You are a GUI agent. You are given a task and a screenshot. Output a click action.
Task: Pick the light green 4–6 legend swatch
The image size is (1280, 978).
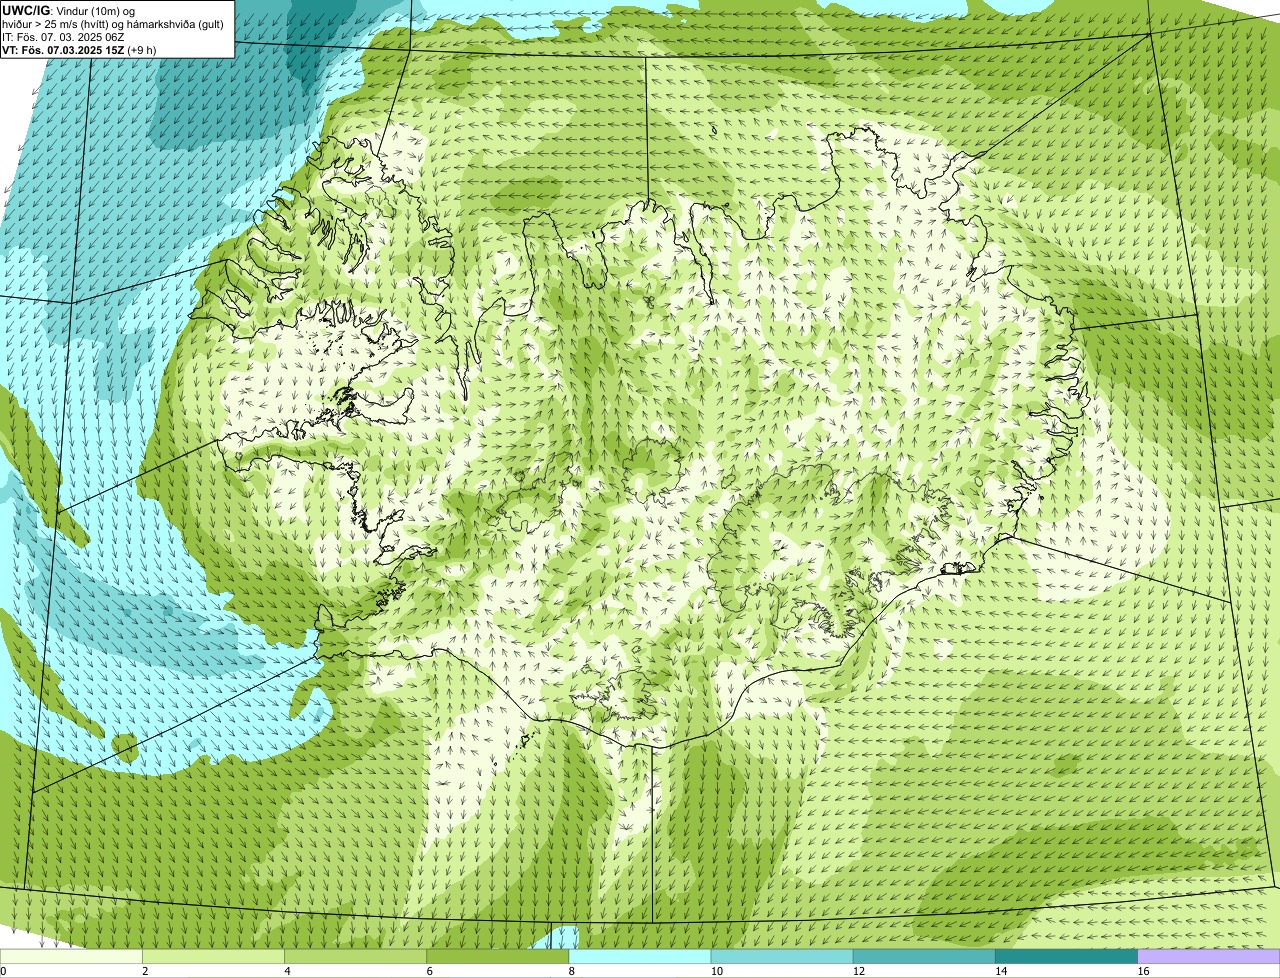(355, 957)
